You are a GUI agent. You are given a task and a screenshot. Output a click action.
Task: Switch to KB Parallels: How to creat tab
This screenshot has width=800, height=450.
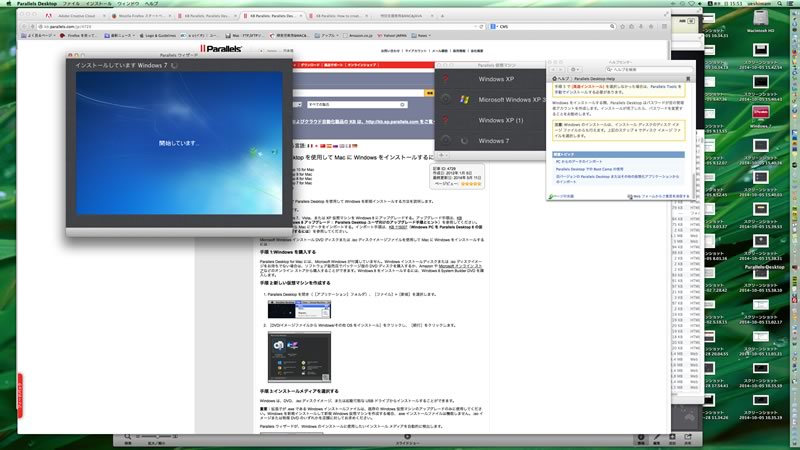[x=338, y=16]
